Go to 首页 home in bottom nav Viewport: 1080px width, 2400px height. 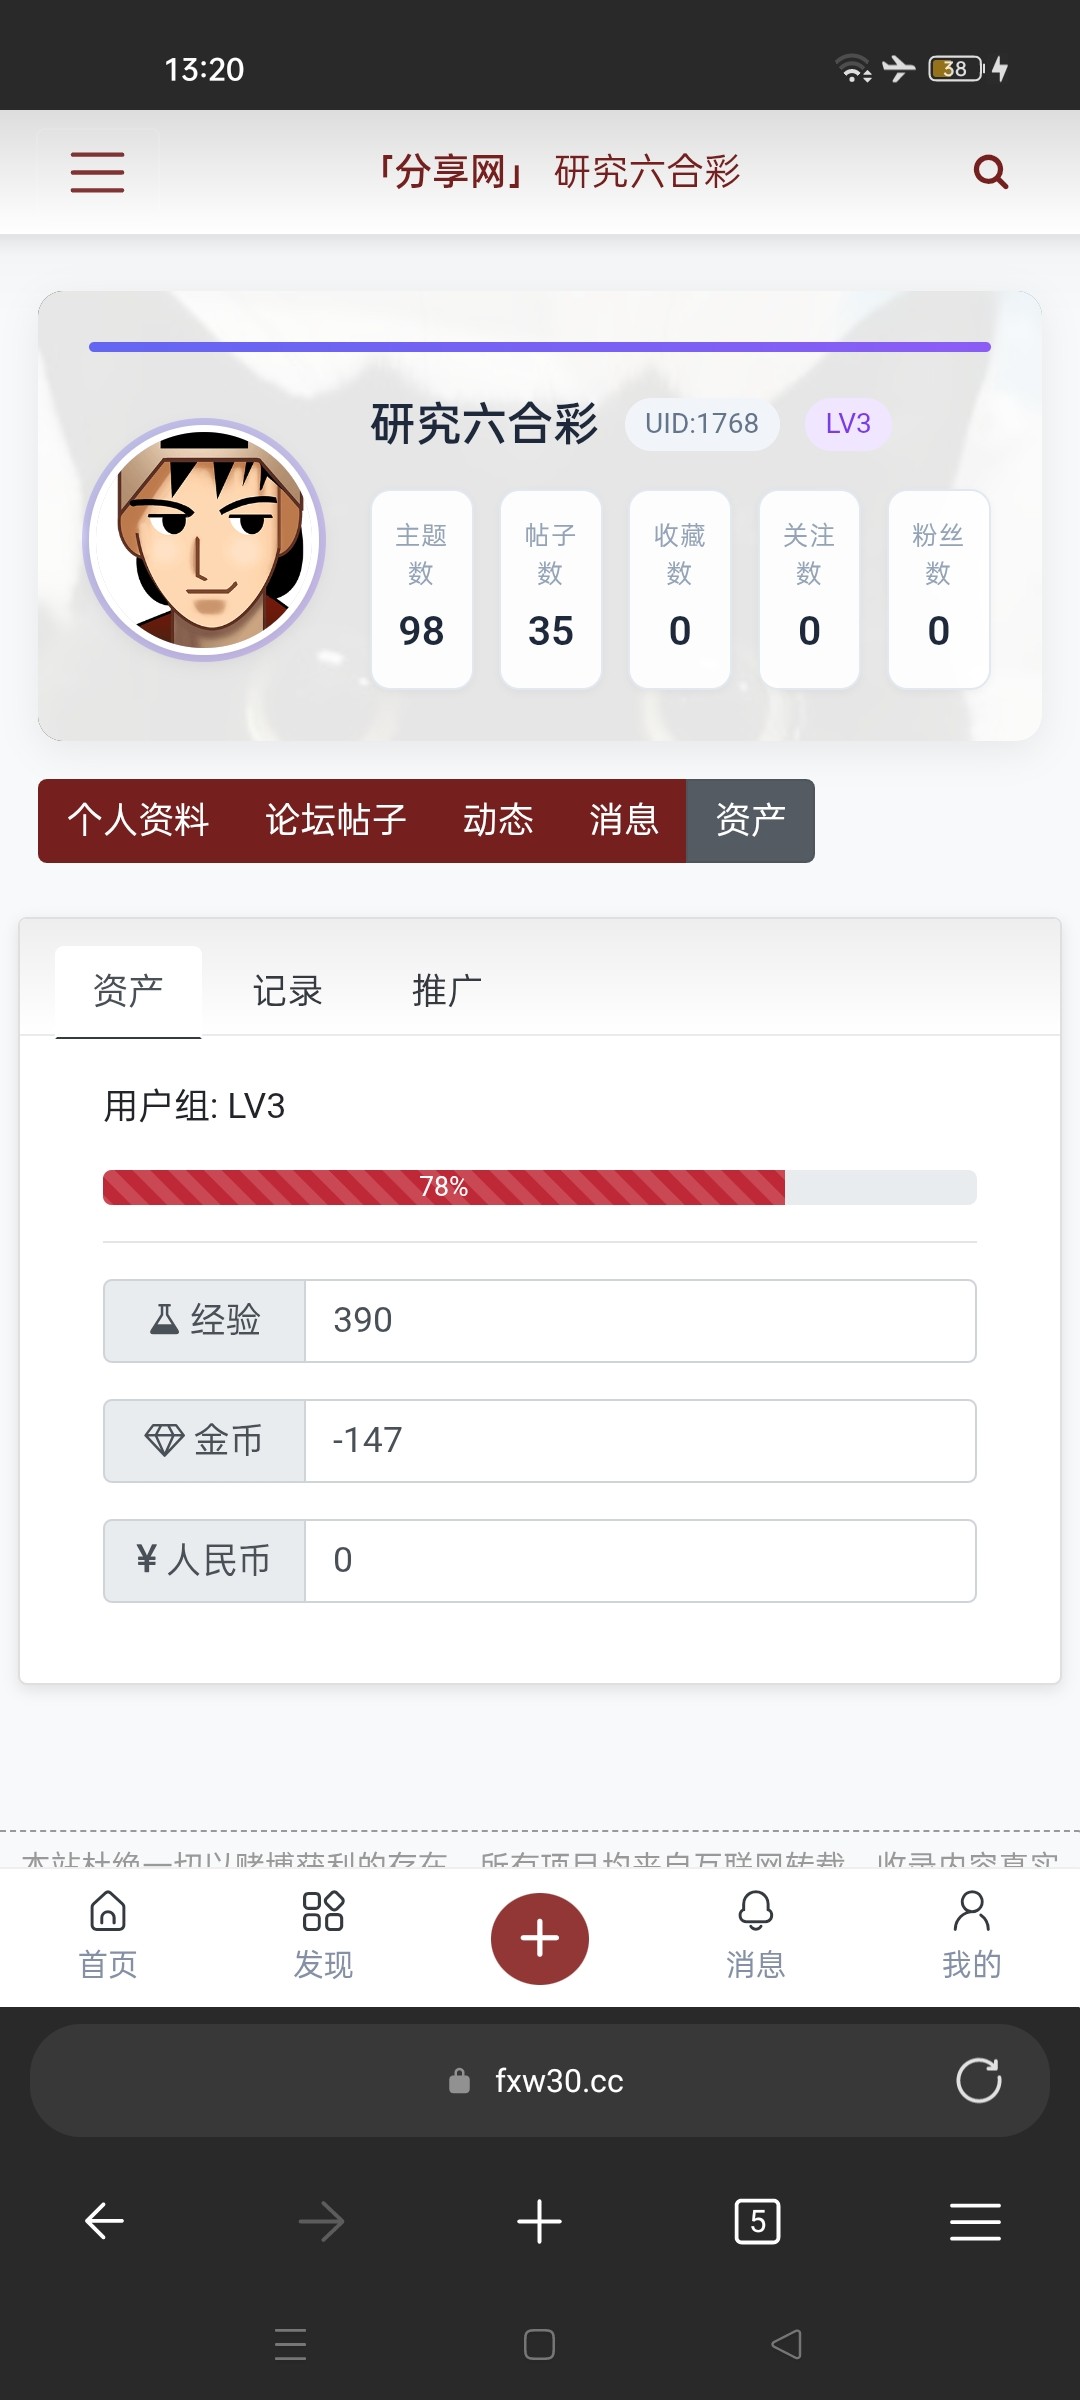(108, 1934)
